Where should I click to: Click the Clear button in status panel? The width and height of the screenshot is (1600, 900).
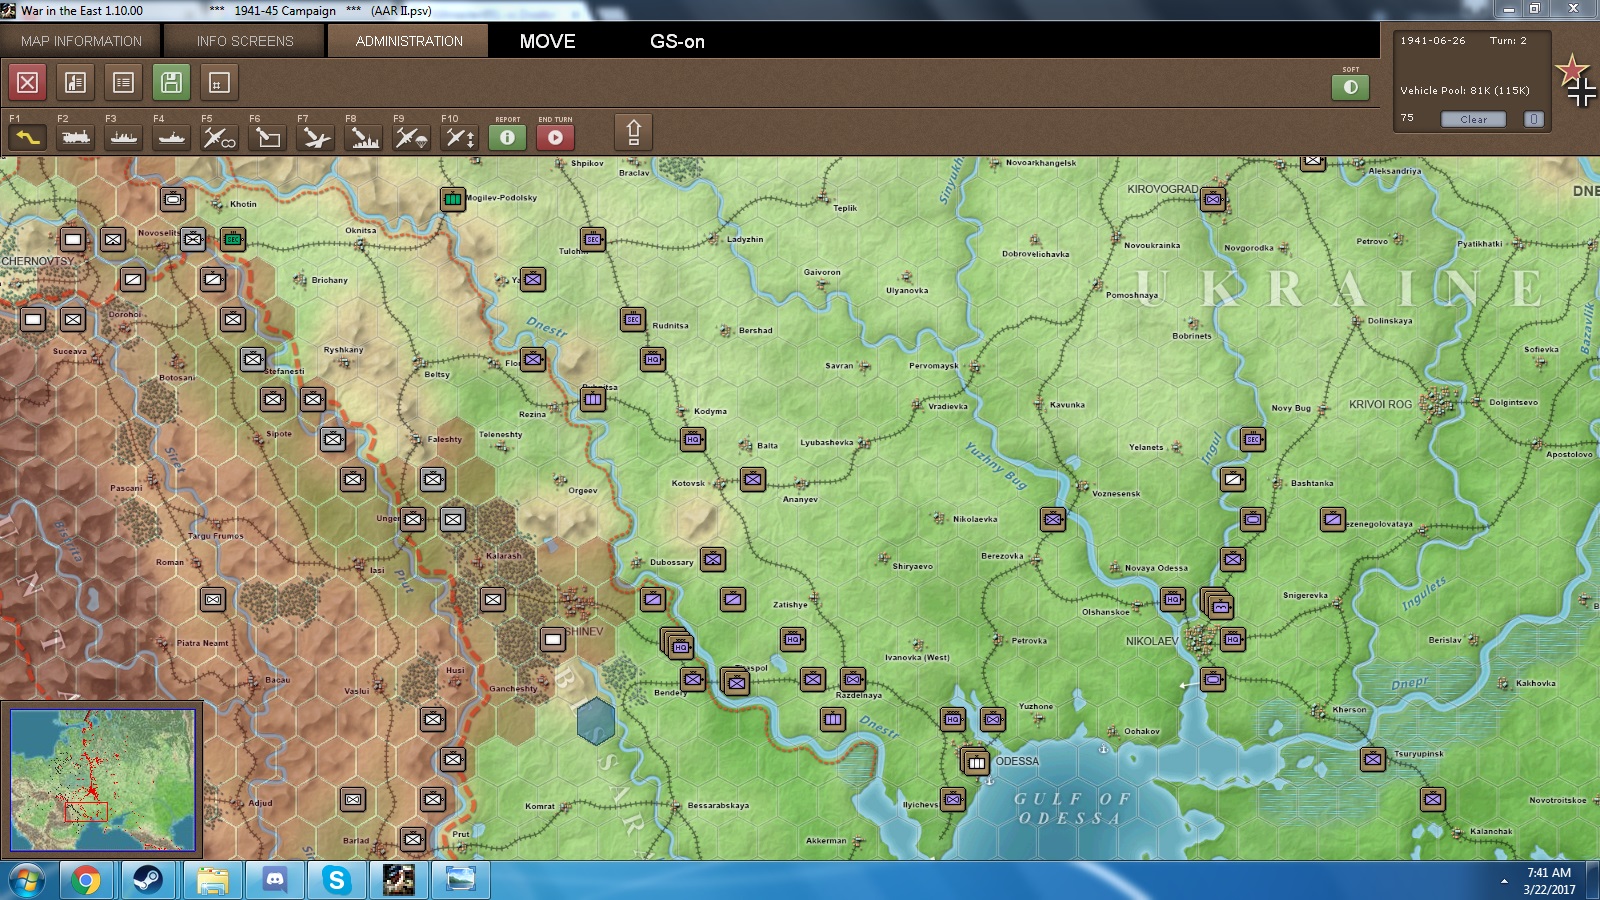coord(1474,119)
